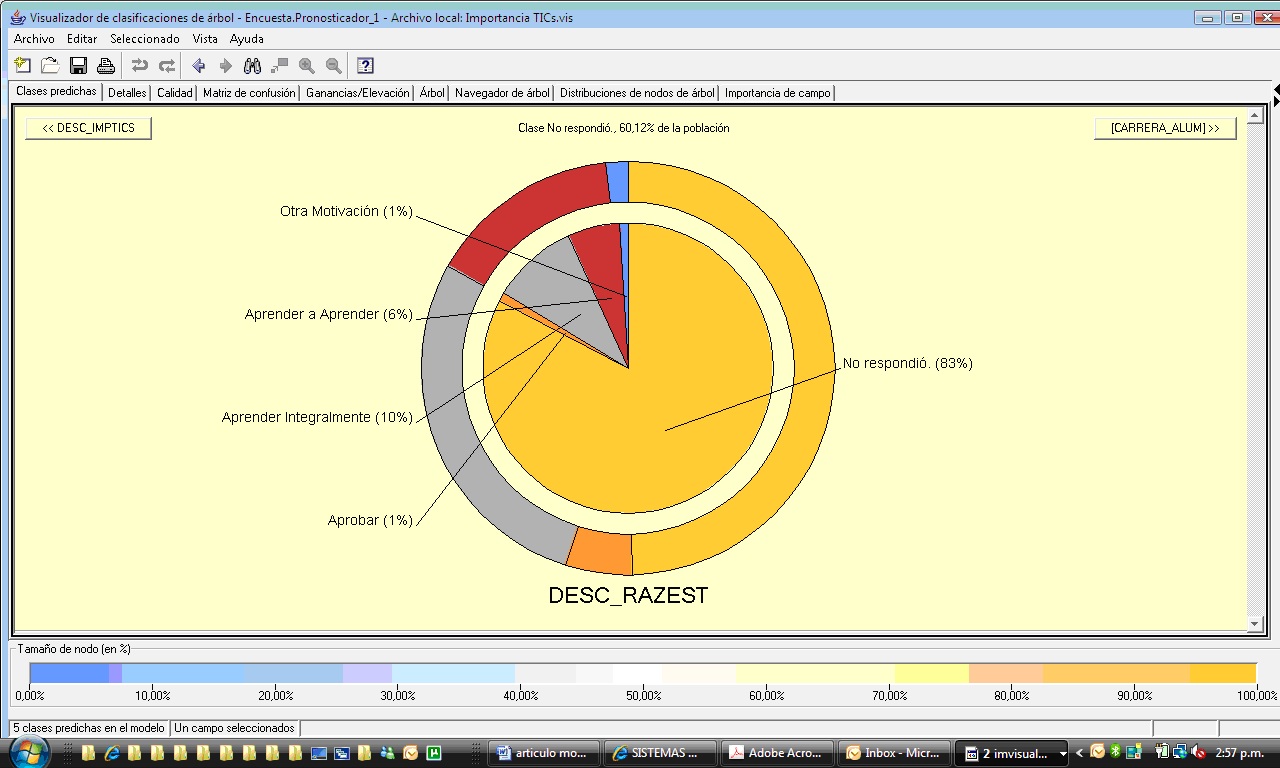Go to next field CARRERA_ALUM
Viewport: 1280px width, 768px height.
coord(1165,128)
